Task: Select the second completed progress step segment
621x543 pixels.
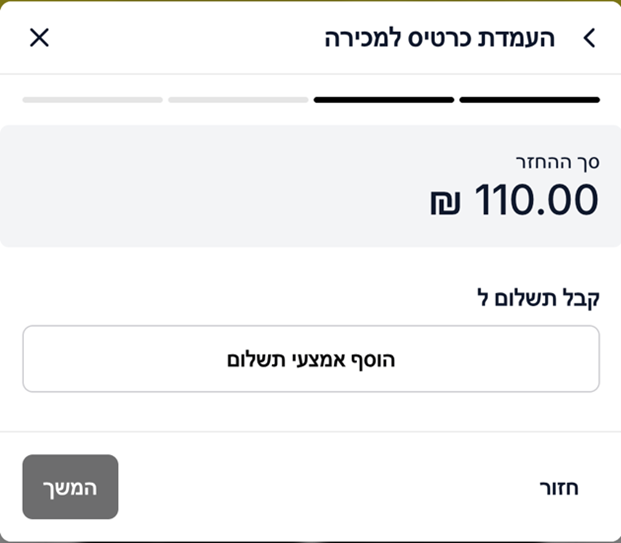Action: [x=384, y=100]
